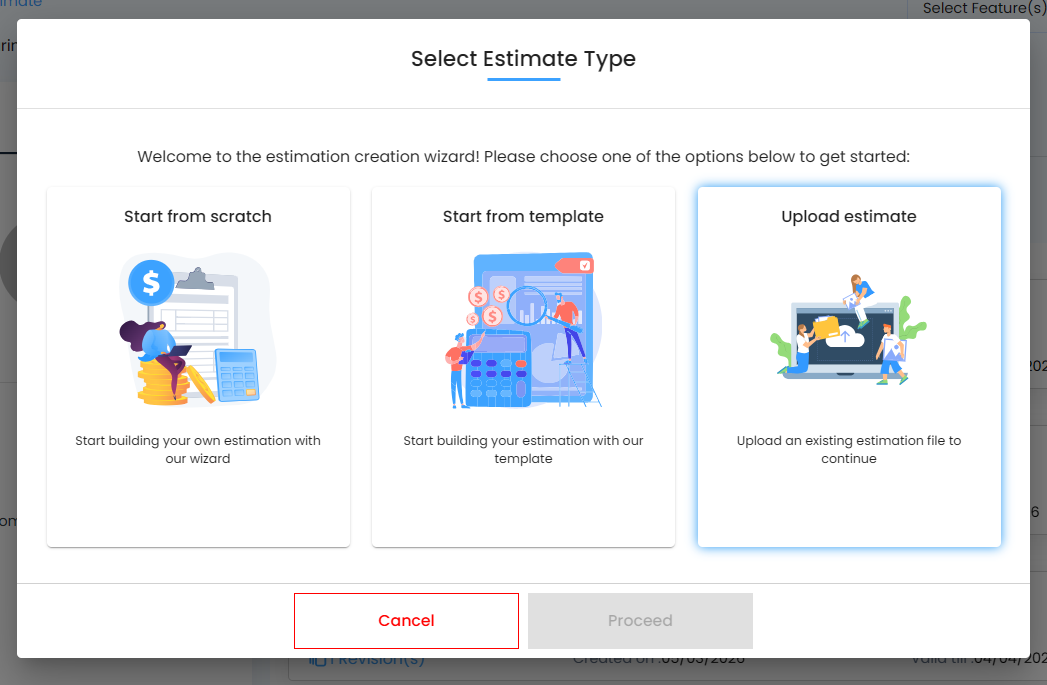Click the template description text
Viewport: 1047px width, 685px height.
pyautogui.click(x=523, y=449)
